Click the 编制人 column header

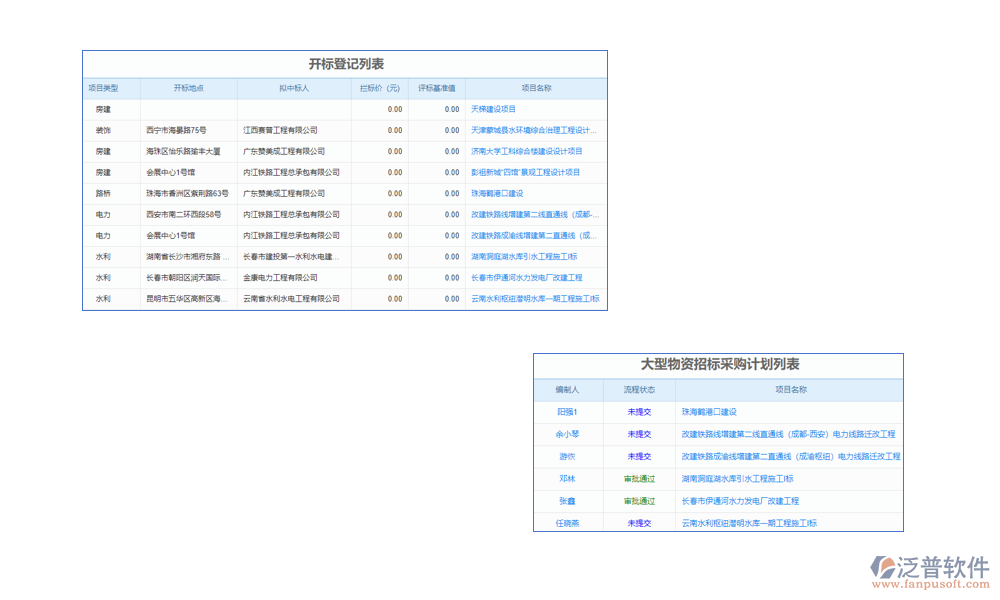(x=567, y=389)
